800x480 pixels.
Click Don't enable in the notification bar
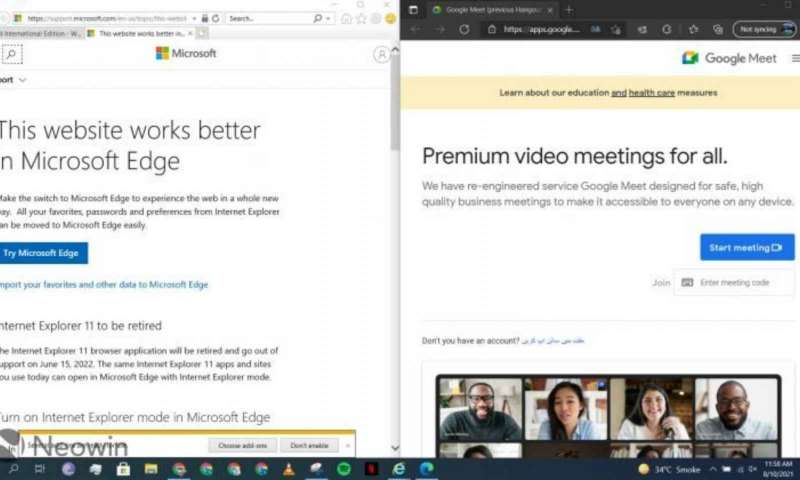click(309, 445)
